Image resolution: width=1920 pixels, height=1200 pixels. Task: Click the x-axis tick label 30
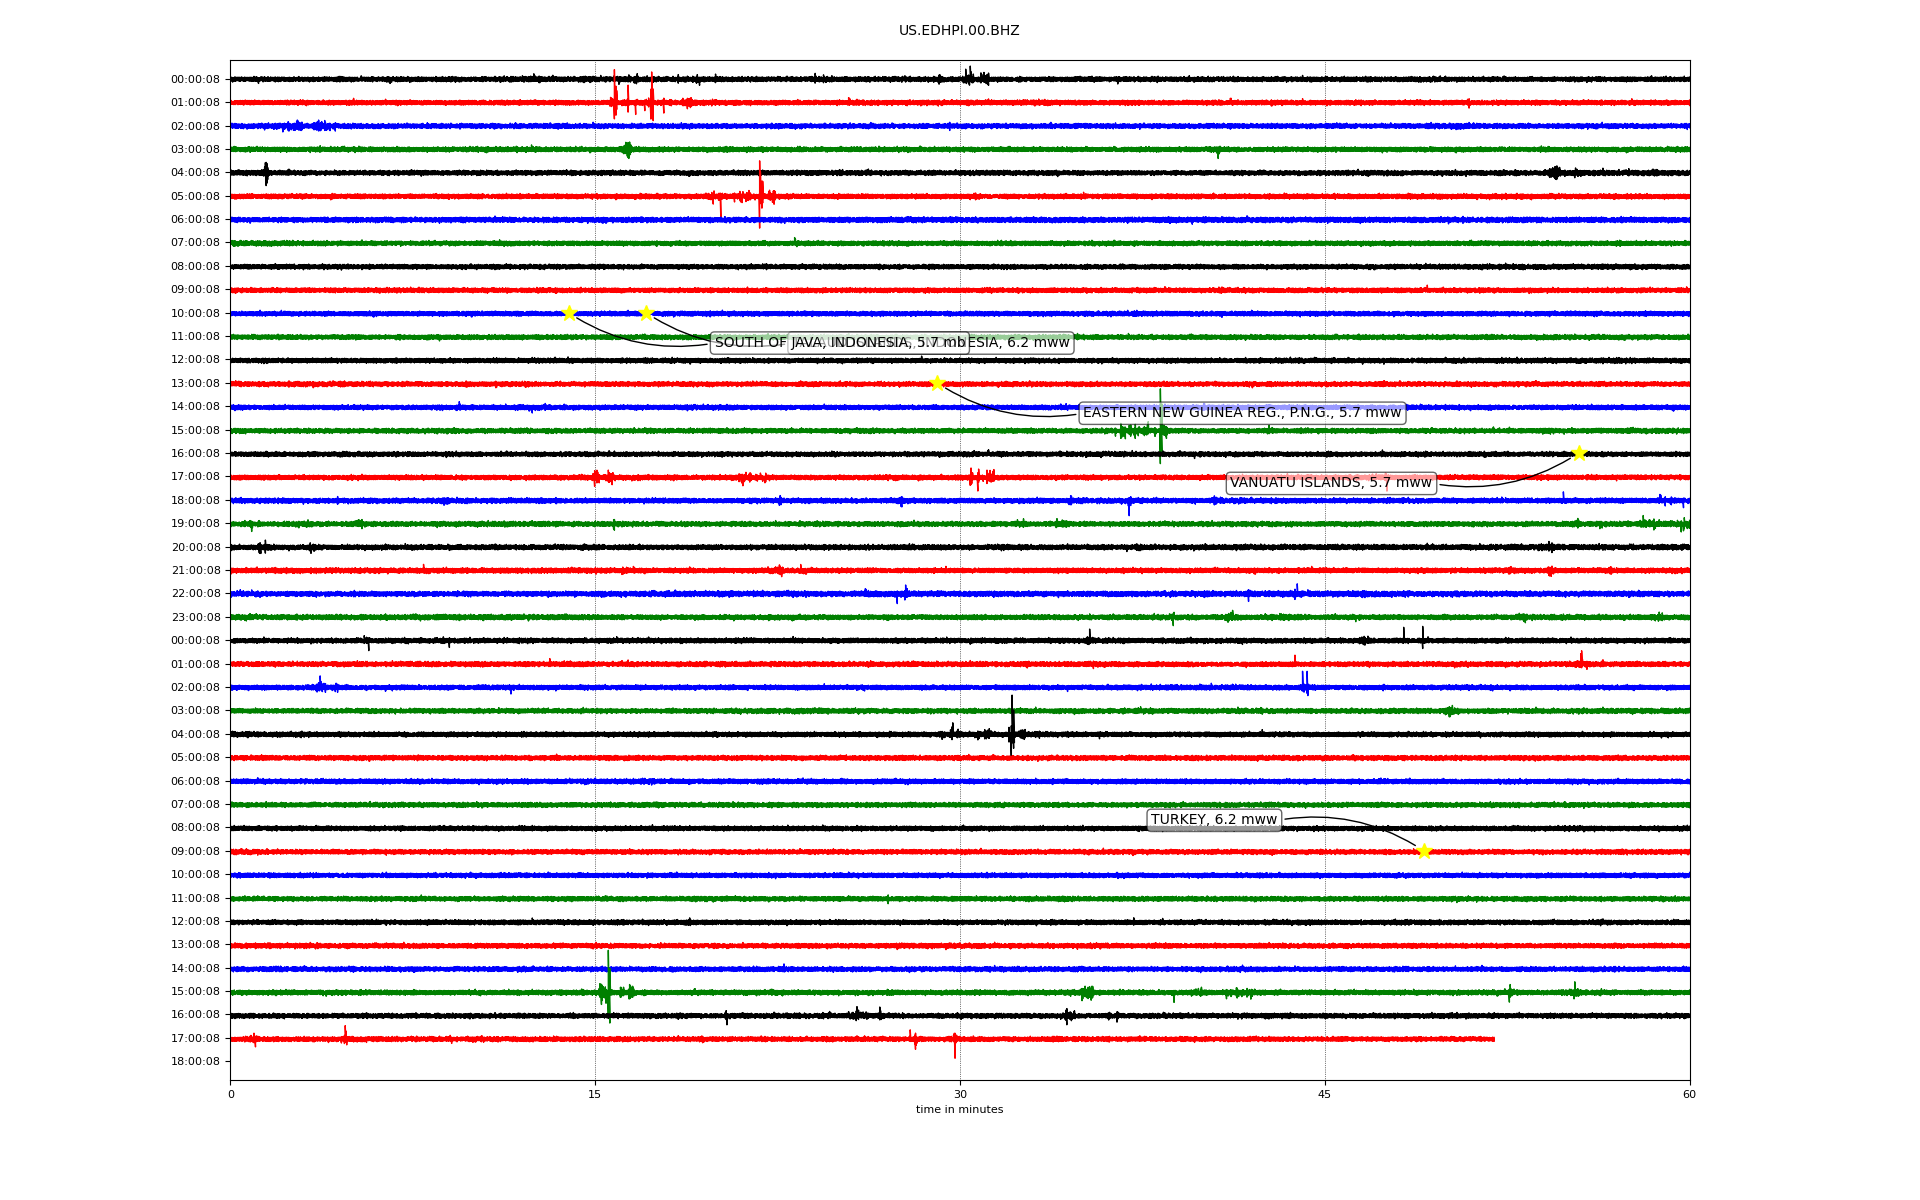960,1094
